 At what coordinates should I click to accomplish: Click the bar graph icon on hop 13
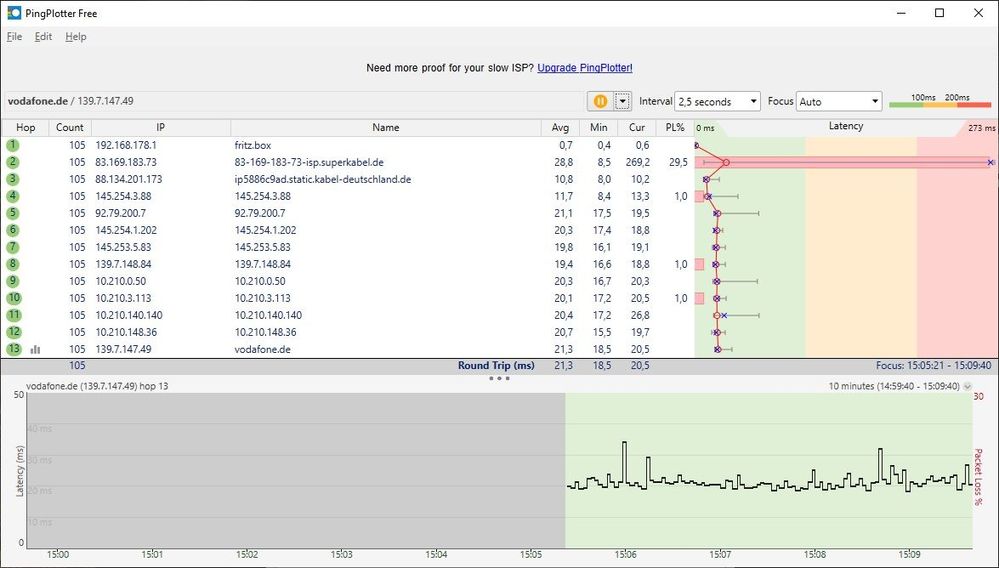click(35, 350)
